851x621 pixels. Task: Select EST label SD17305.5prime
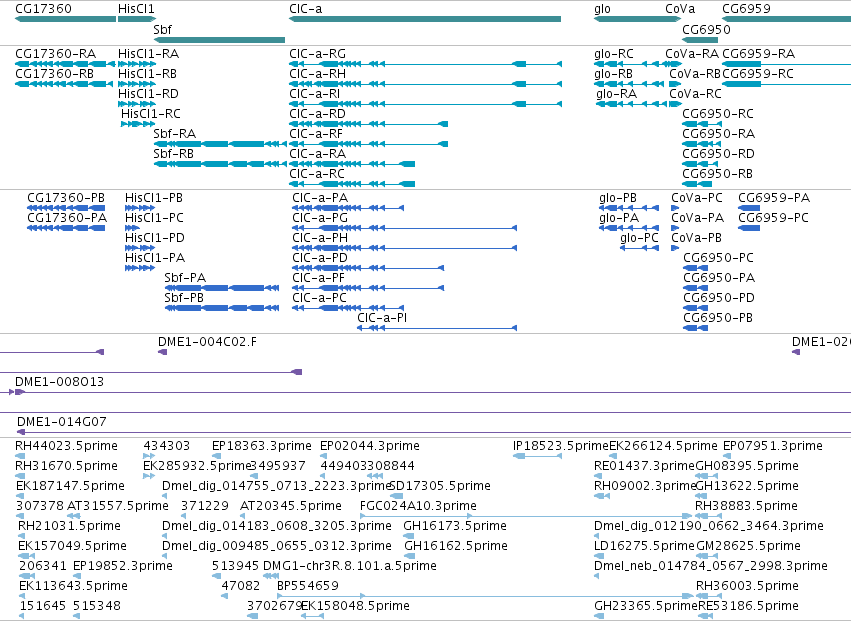[x=440, y=486]
